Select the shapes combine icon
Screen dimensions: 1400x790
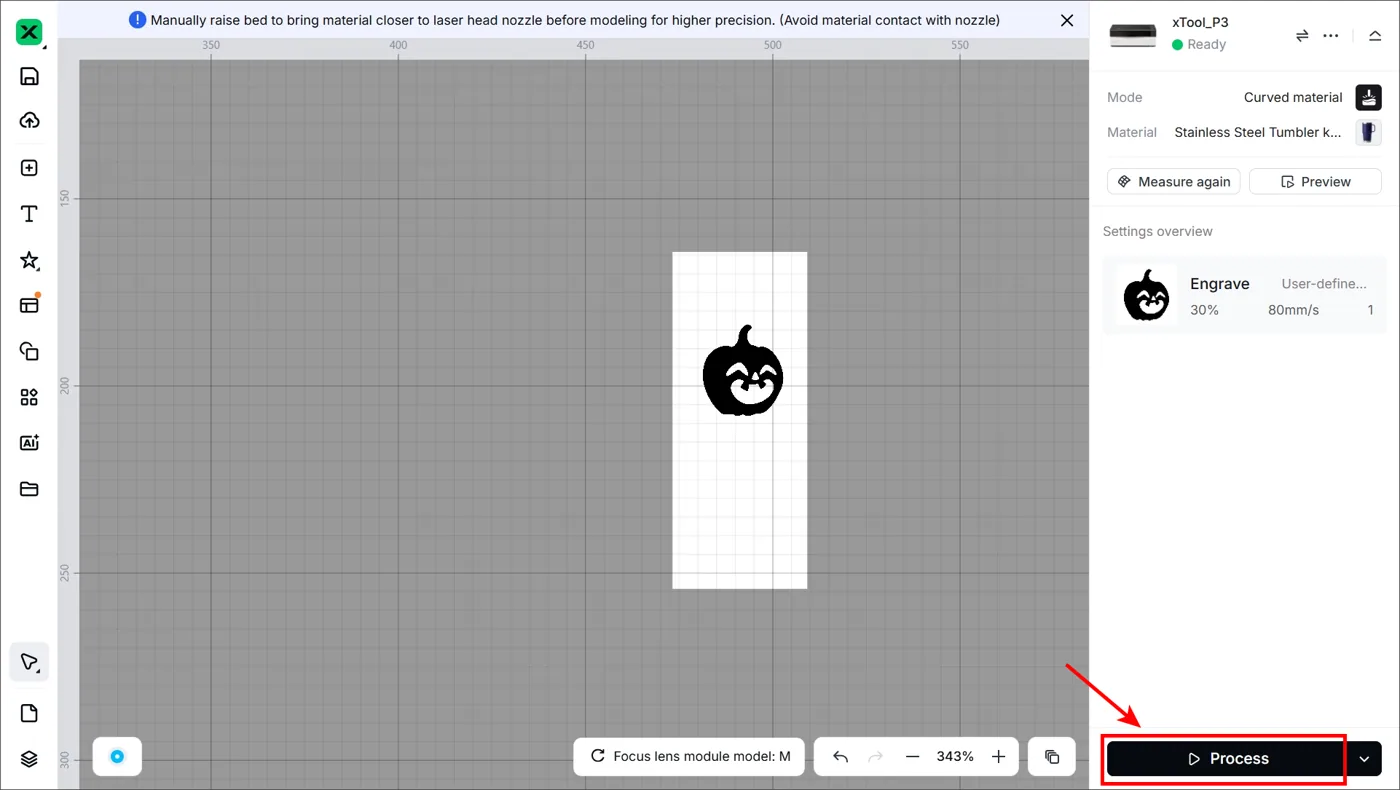click(x=29, y=351)
